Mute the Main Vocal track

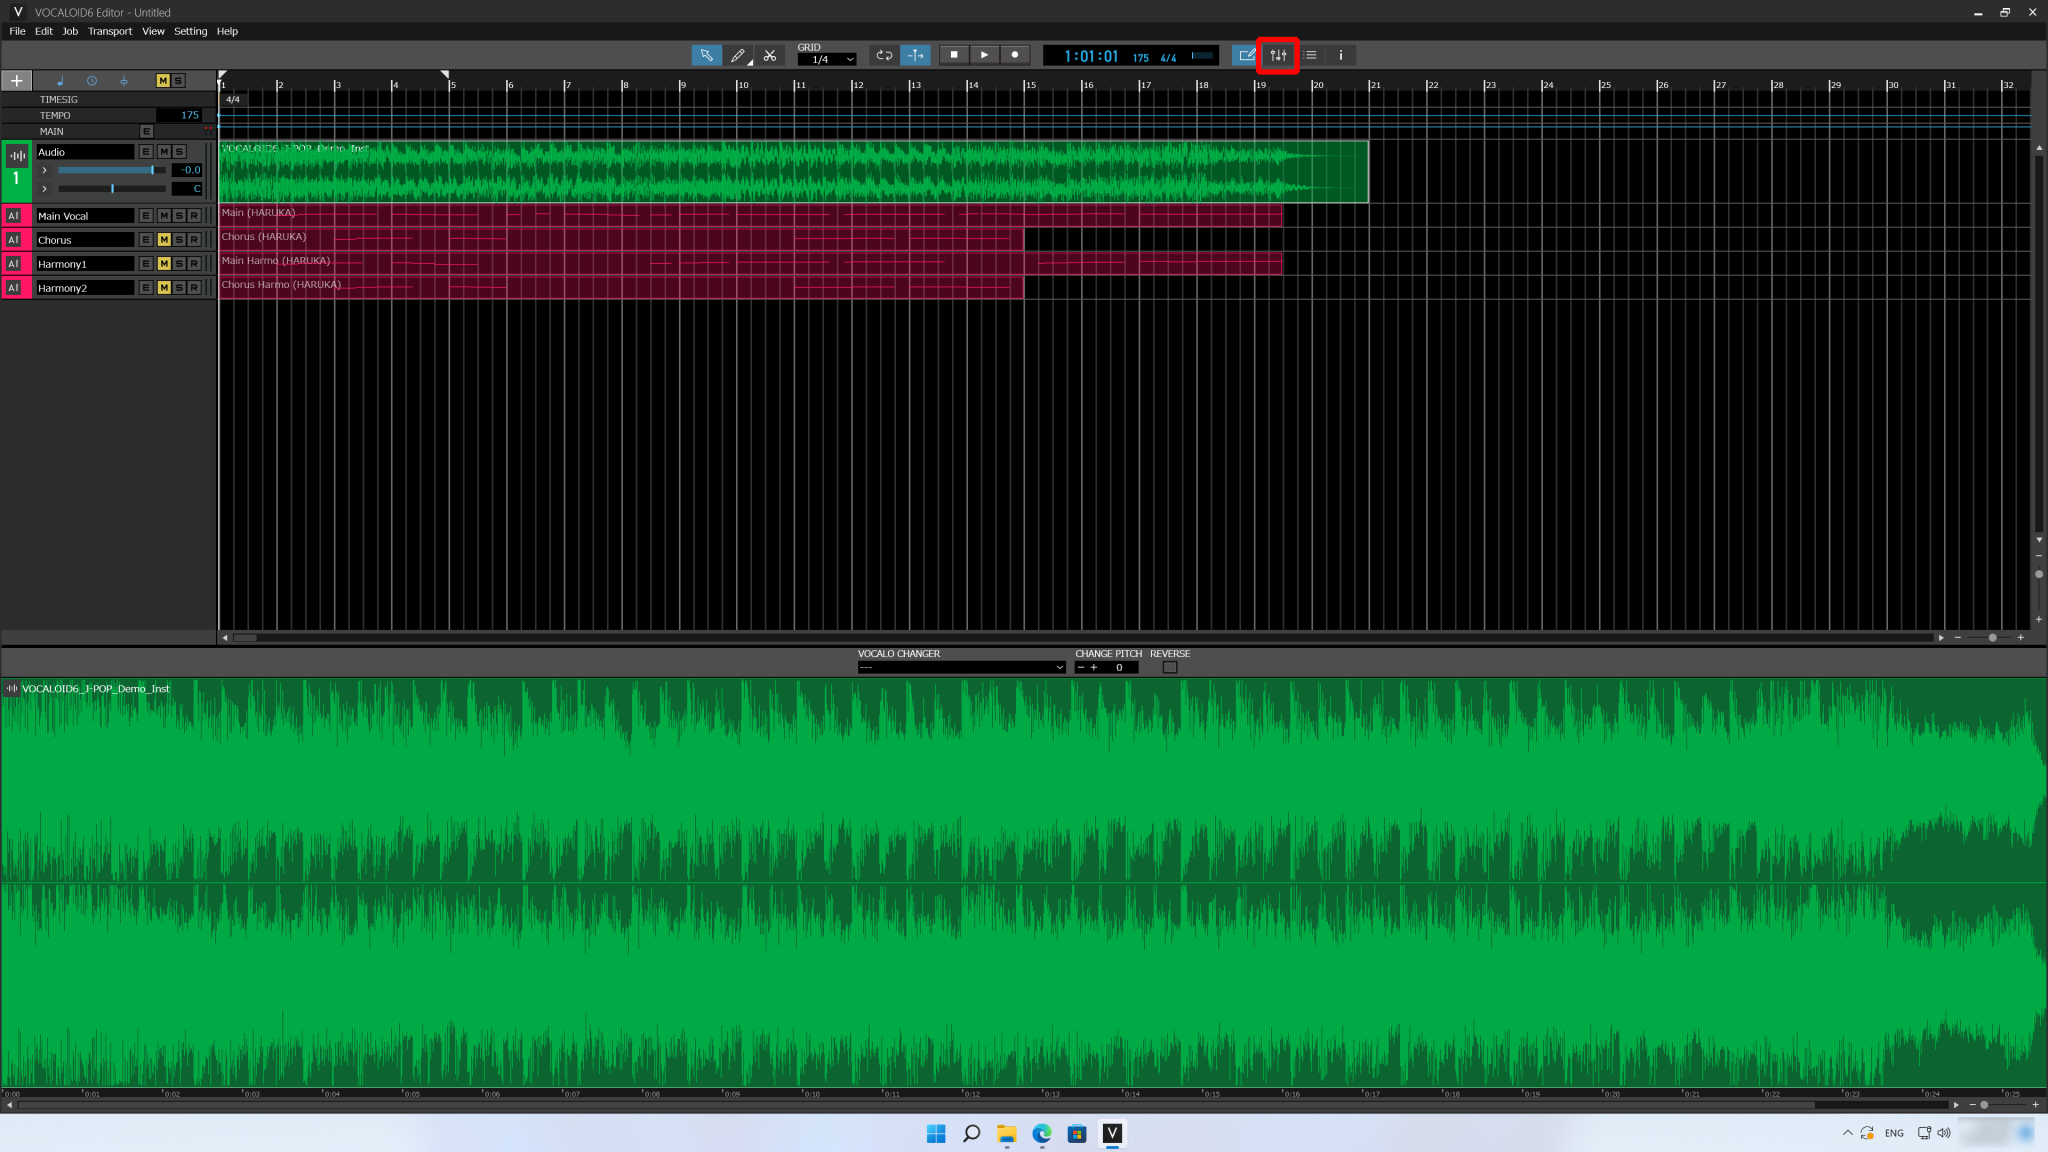(164, 216)
